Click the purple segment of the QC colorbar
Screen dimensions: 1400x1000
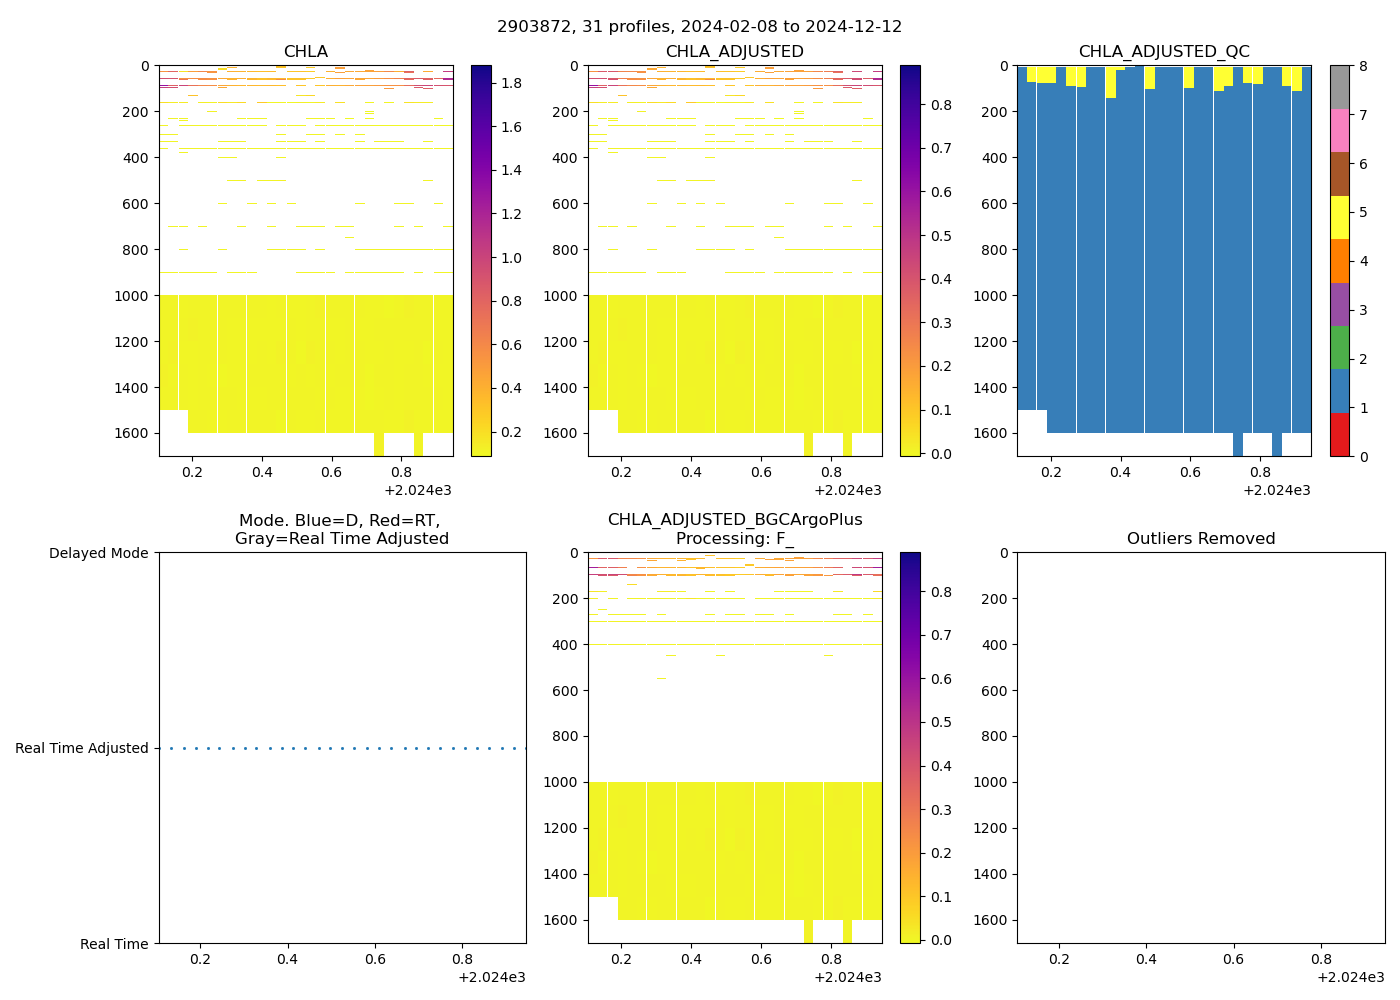pos(1339,305)
